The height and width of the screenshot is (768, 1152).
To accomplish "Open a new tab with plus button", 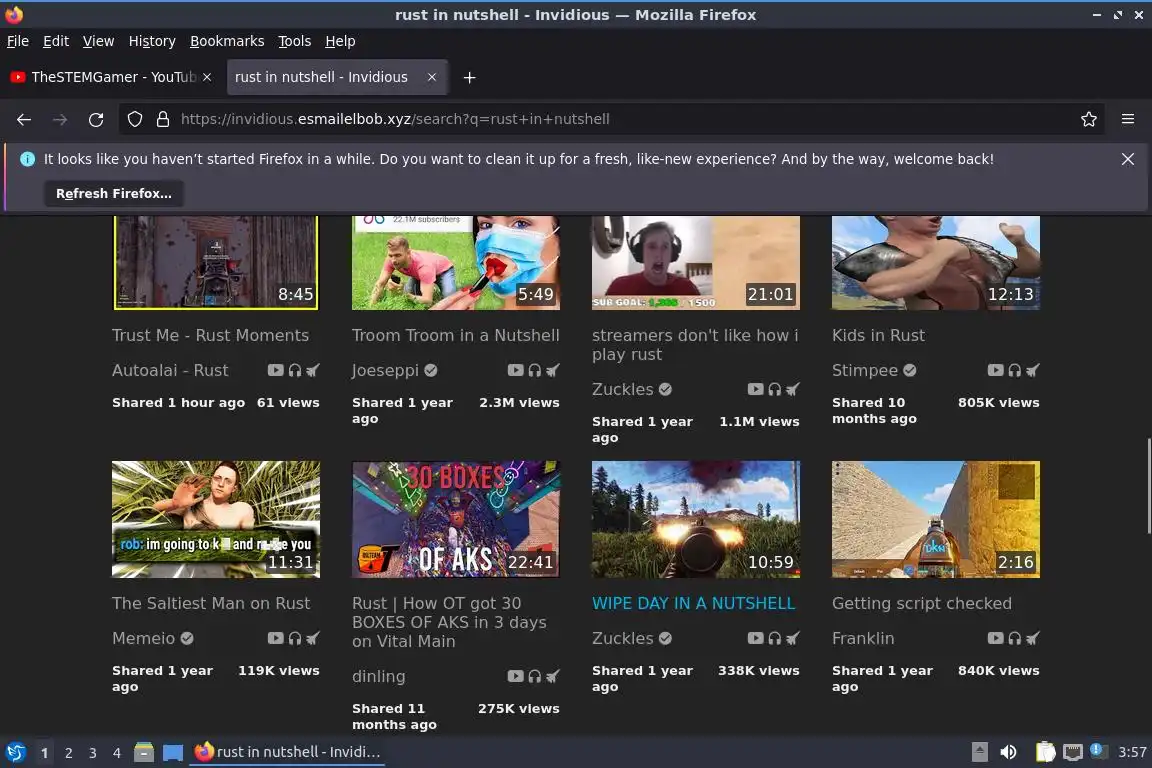I will coord(469,77).
